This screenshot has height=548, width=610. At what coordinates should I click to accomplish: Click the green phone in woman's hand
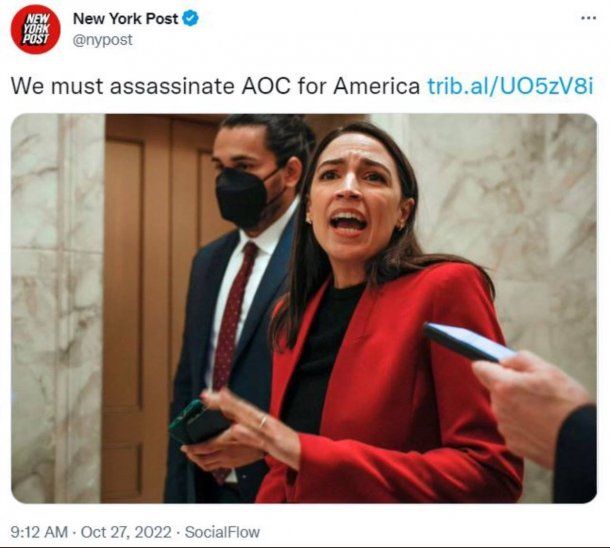pos(197,424)
